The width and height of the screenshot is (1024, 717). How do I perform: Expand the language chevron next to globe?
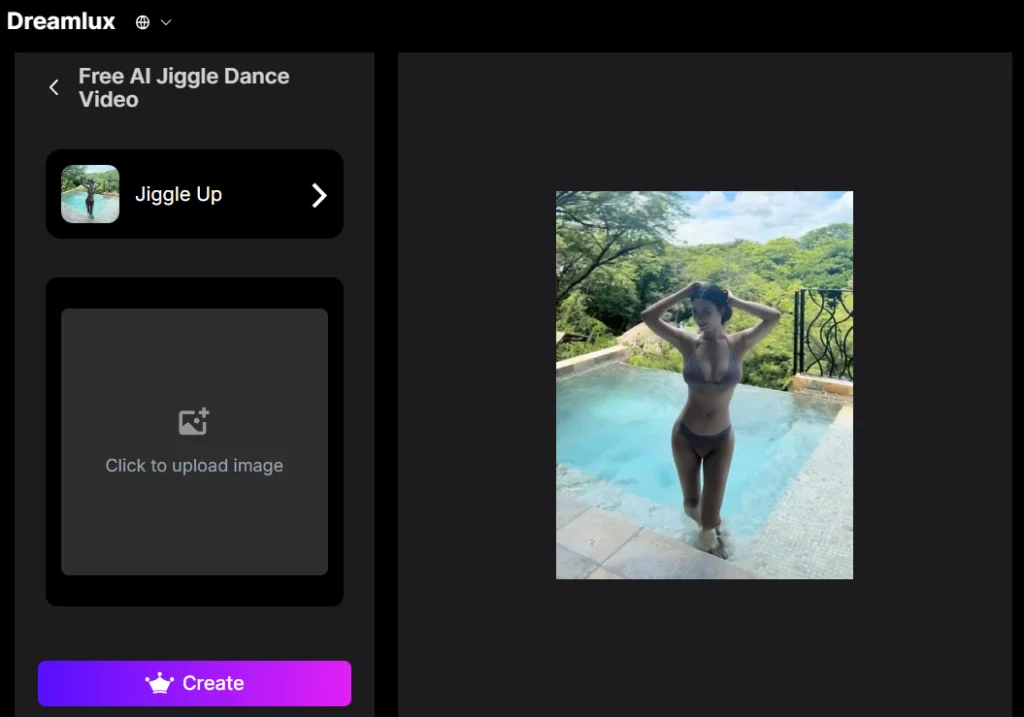coord(166,22)
